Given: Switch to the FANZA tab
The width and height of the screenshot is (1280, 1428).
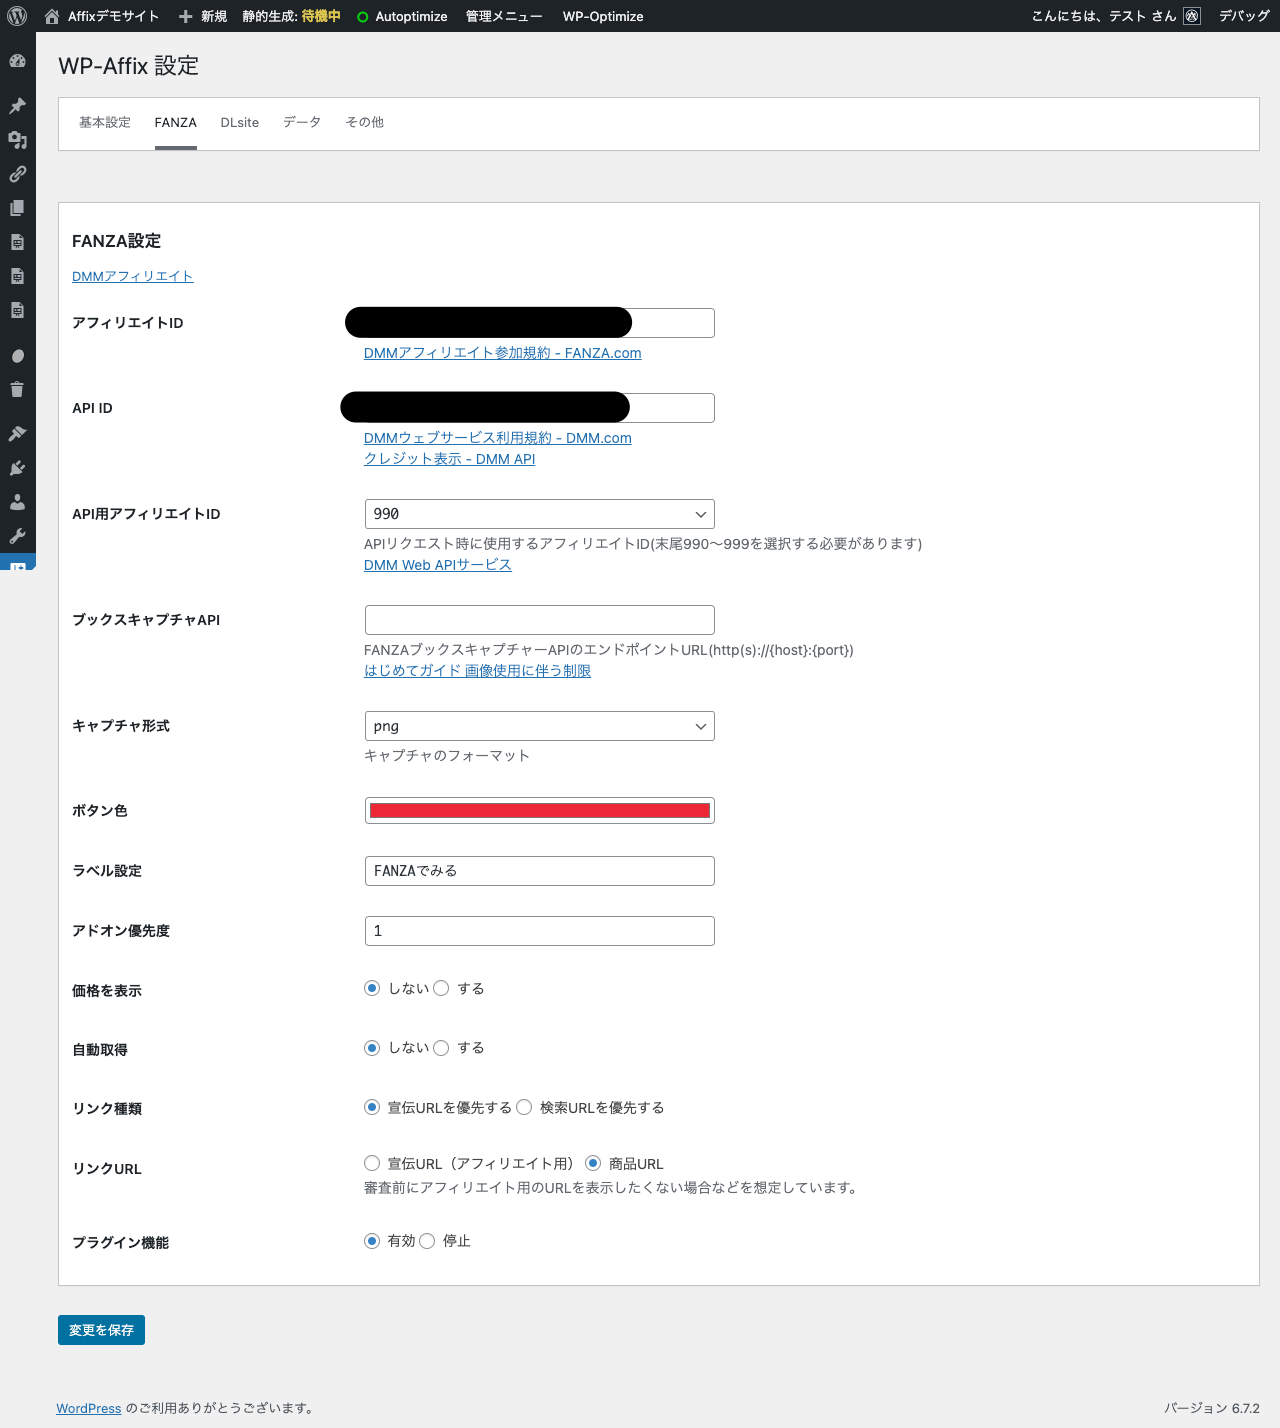Looking at the screenshot, I should (176, 122).
